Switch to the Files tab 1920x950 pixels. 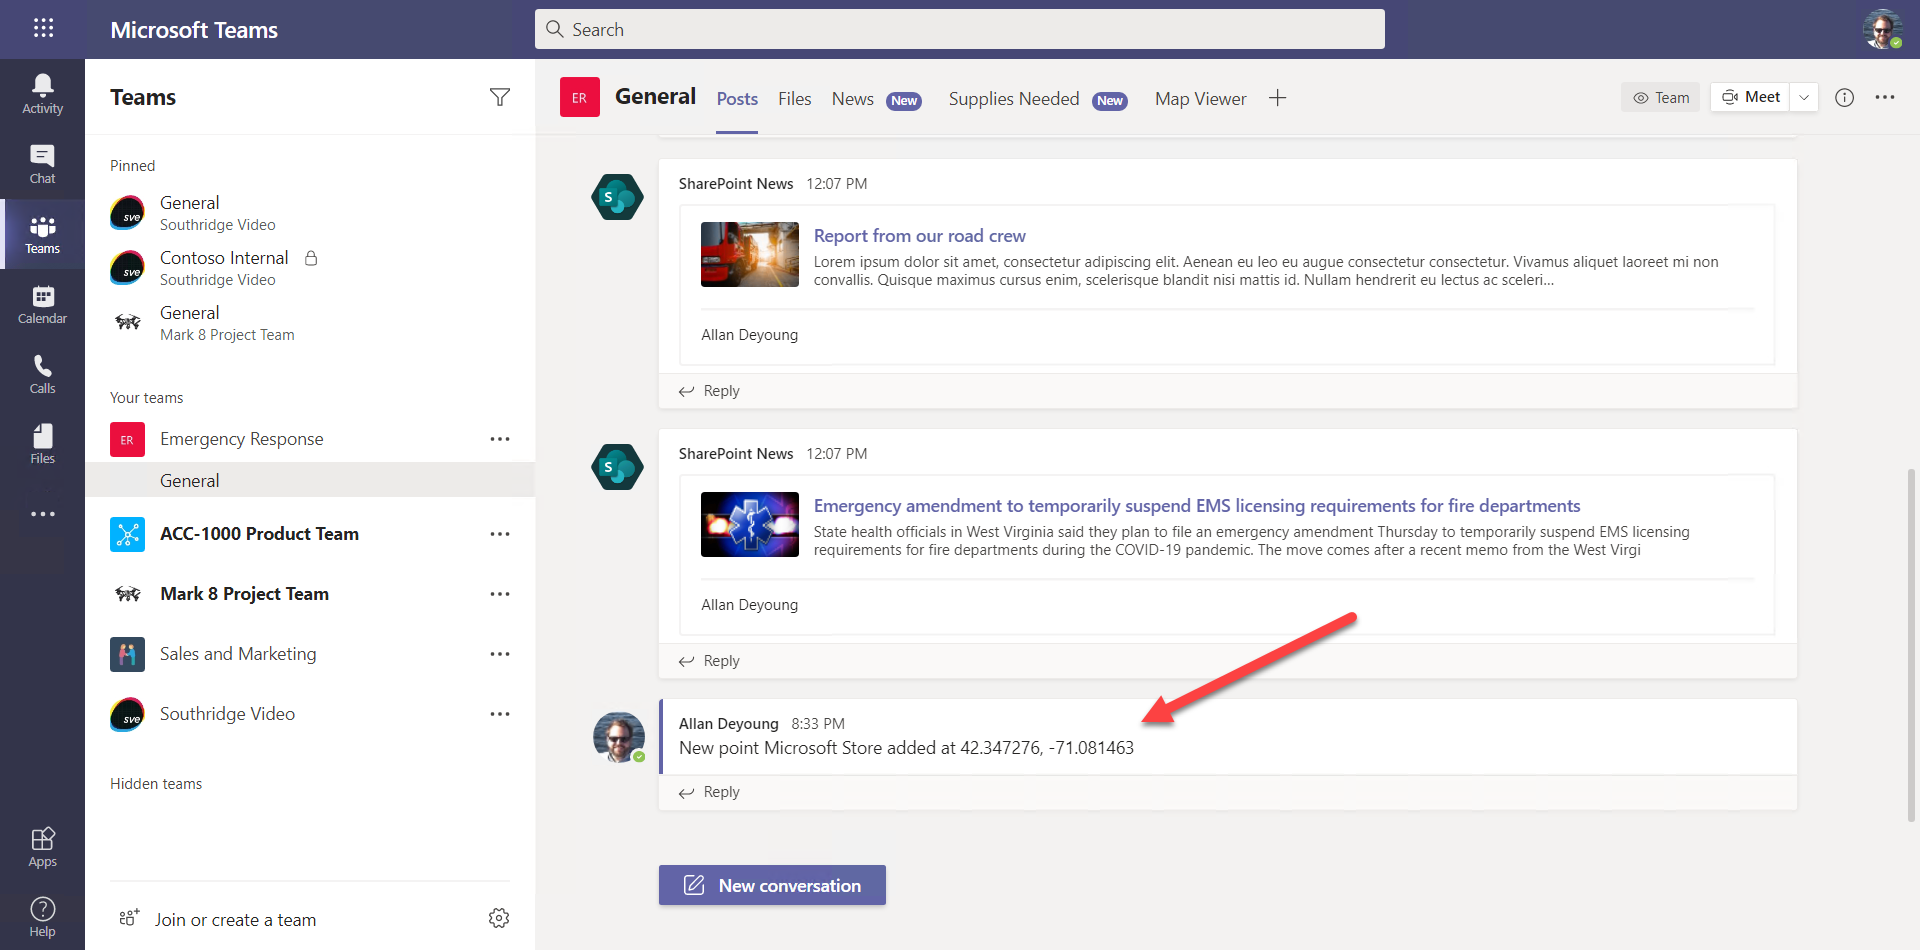coord(795,99)
